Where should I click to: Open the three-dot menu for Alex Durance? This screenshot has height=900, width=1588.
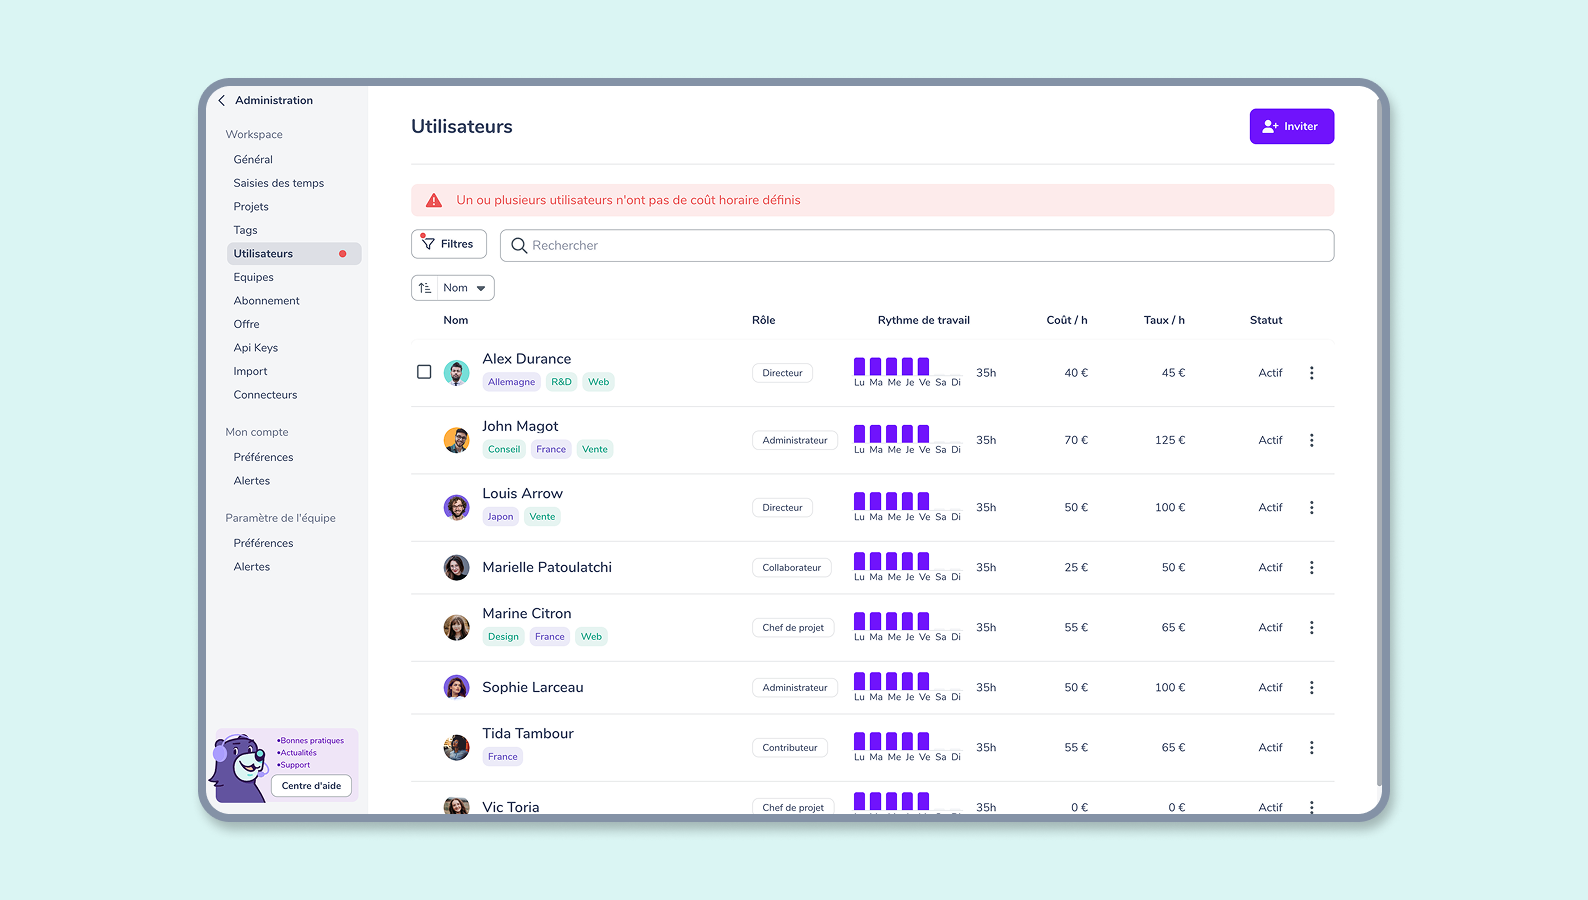point(1311,373)
